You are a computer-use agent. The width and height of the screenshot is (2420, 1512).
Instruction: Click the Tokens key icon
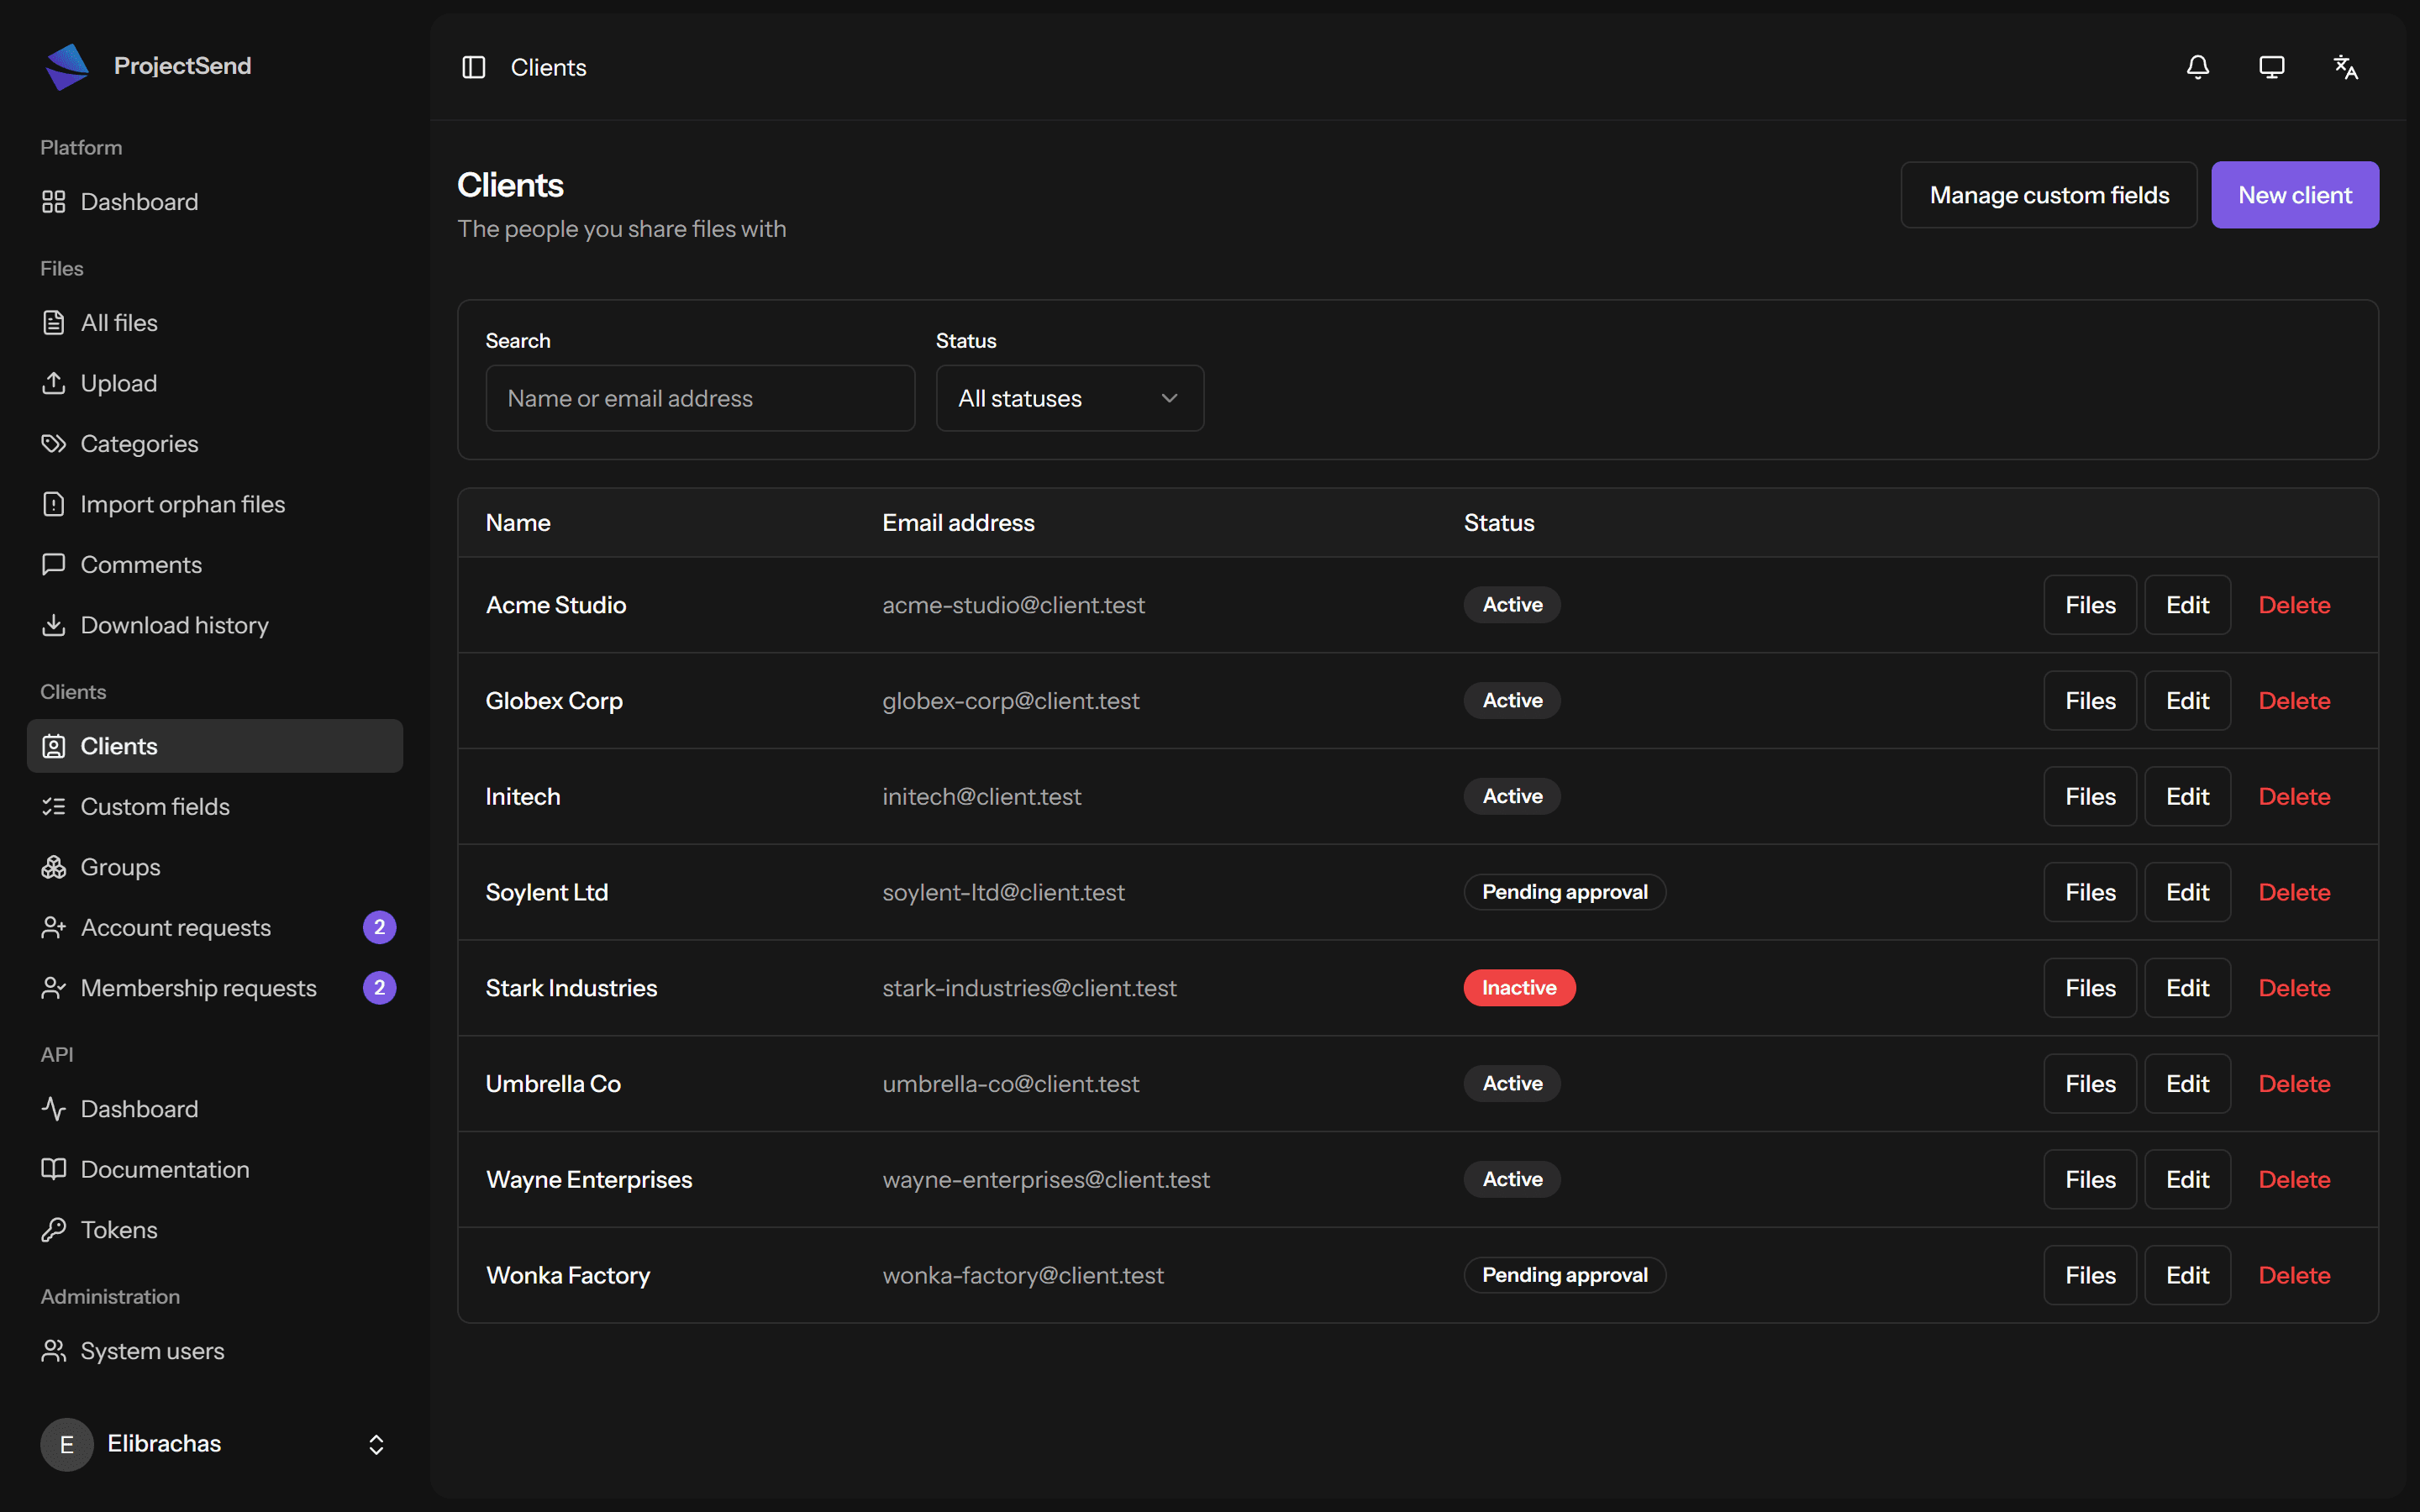pyautogui.click(x=54, y=1230)
